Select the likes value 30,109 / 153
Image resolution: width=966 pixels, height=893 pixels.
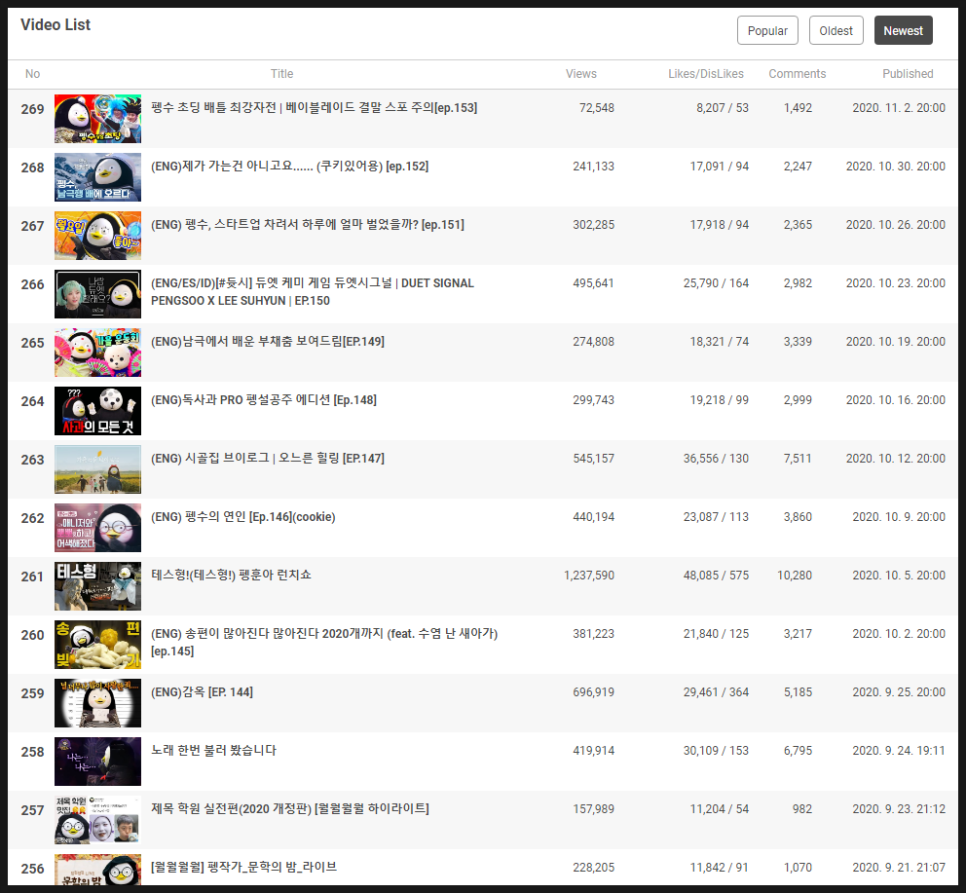click(x=716, y=751)
